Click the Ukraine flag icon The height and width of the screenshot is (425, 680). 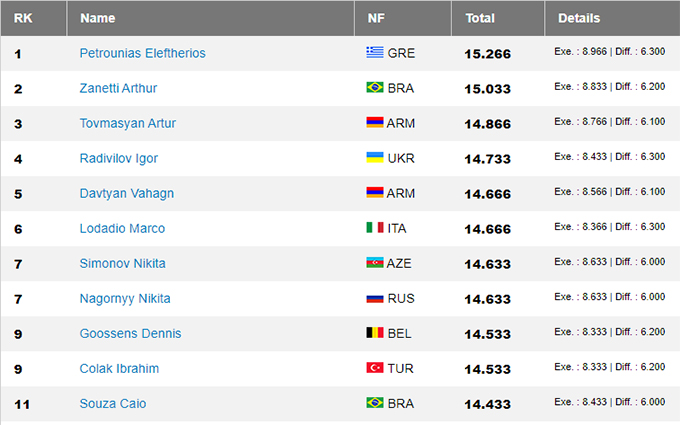[x=375, y=158]
